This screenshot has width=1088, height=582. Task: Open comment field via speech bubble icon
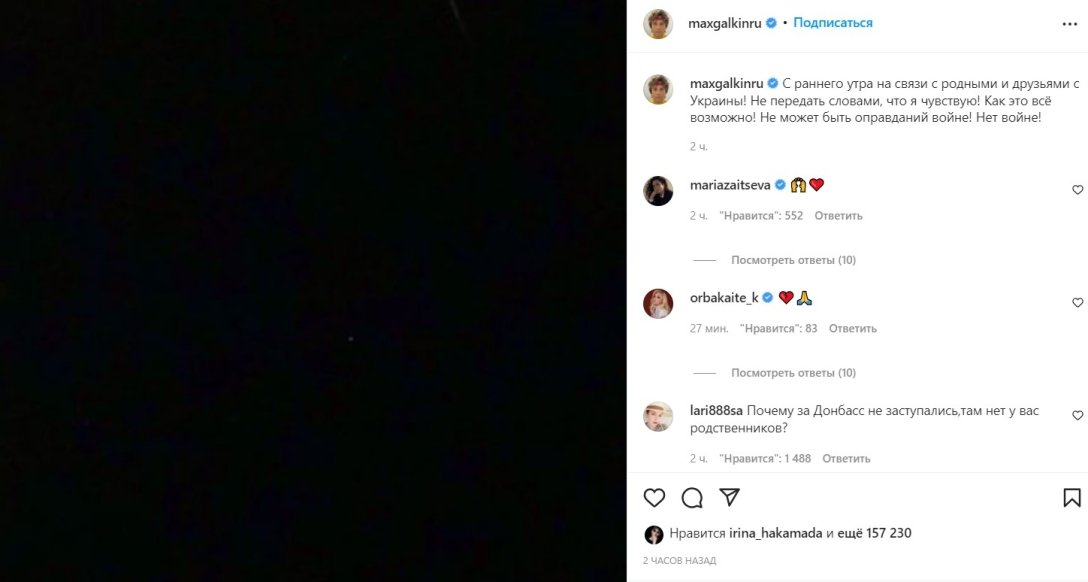(x=692, y=497)
